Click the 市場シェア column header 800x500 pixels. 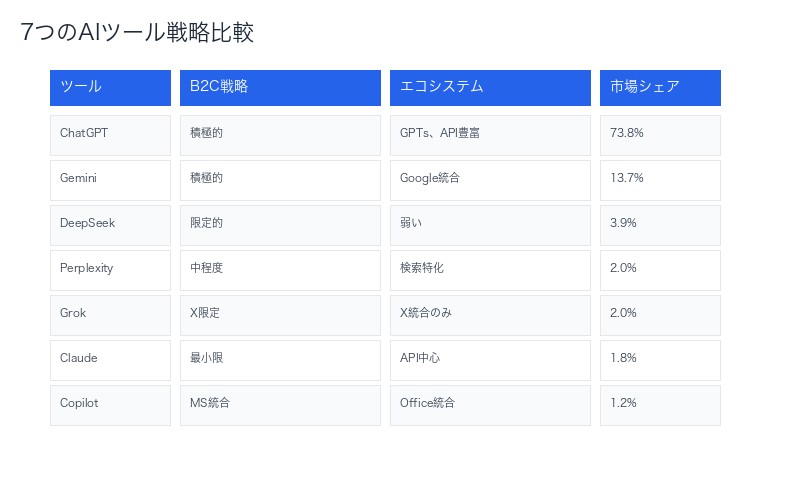click(660, 87)
